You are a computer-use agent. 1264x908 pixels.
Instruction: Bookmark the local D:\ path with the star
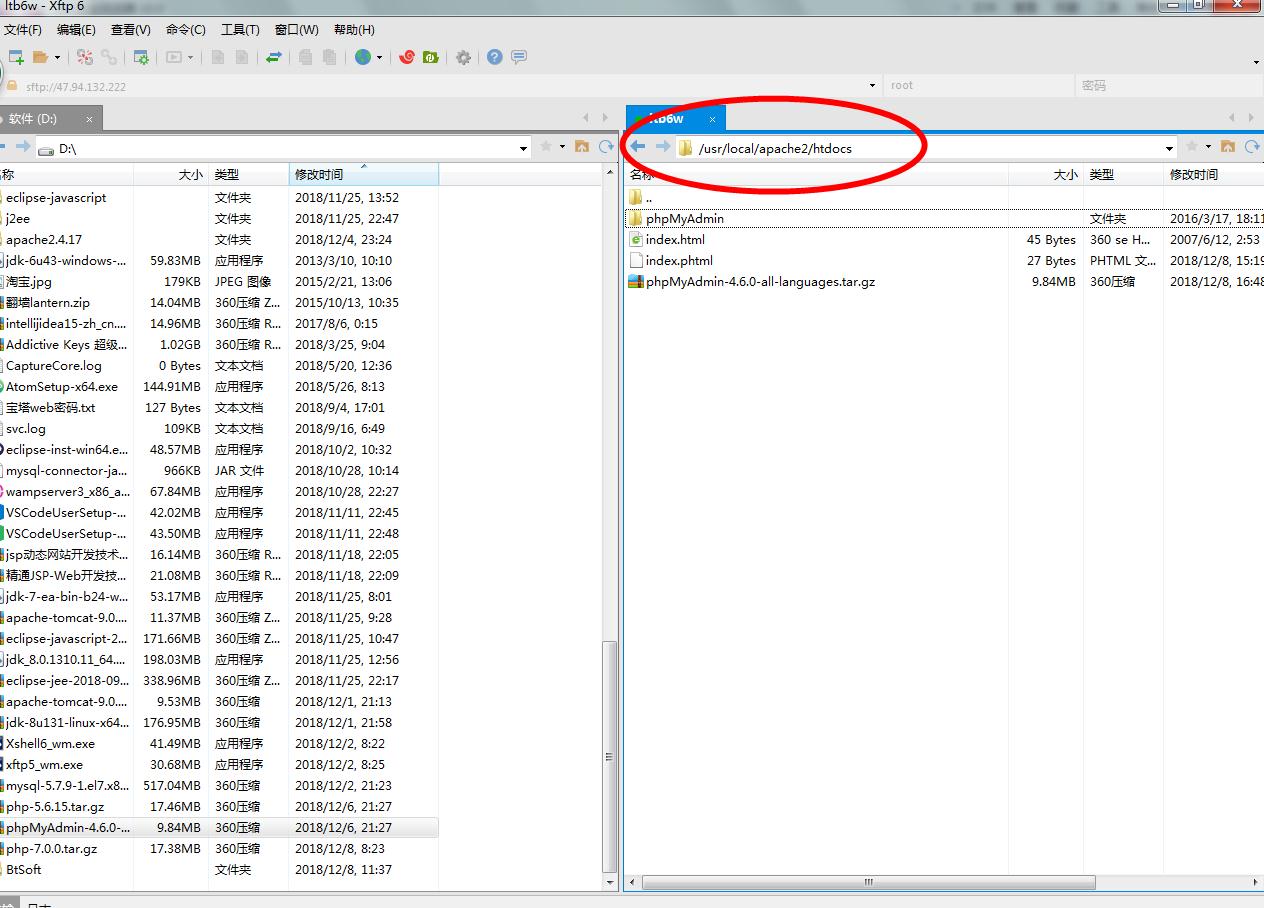point(546,147)
